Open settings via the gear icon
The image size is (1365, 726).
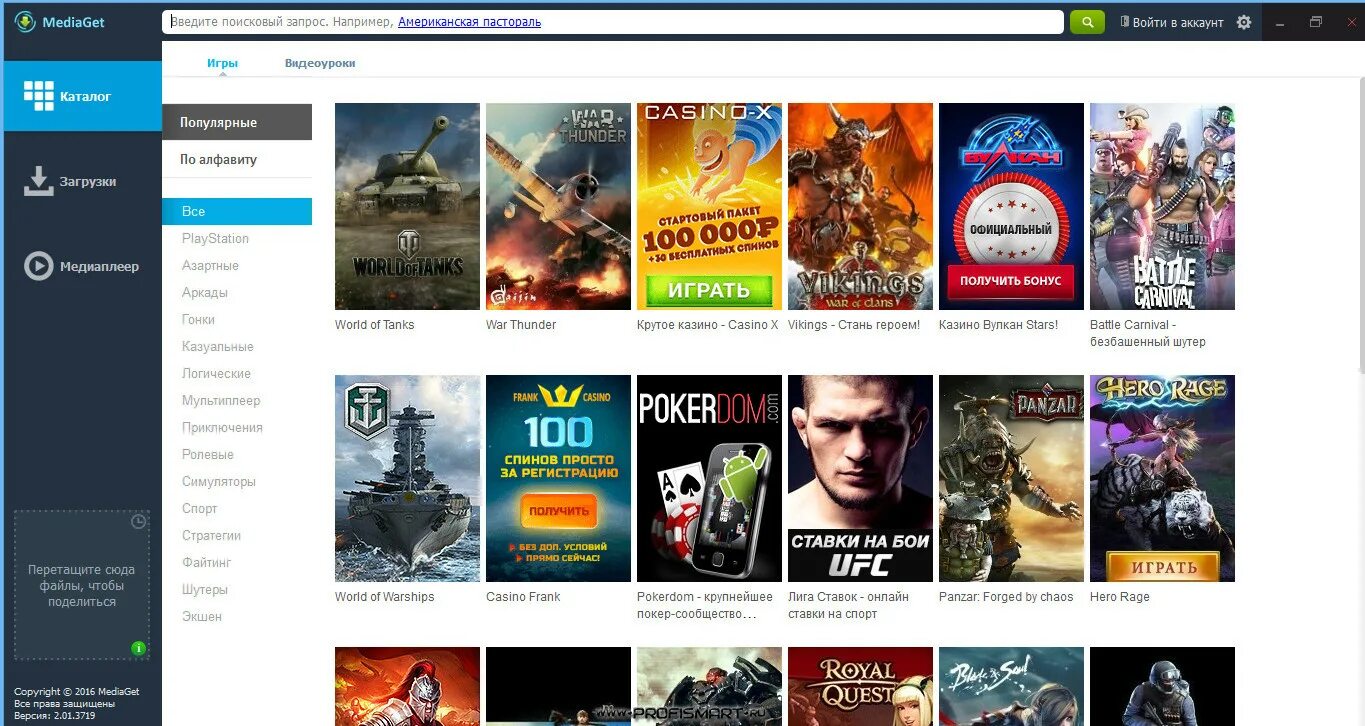coord(1244,22)
